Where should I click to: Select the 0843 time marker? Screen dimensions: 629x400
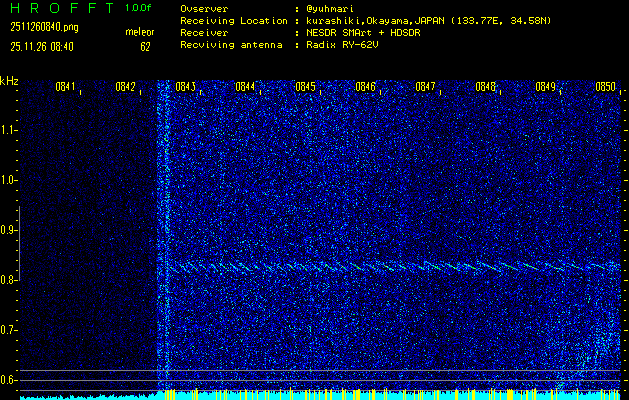pyautogui.click(x=185, y=87)
